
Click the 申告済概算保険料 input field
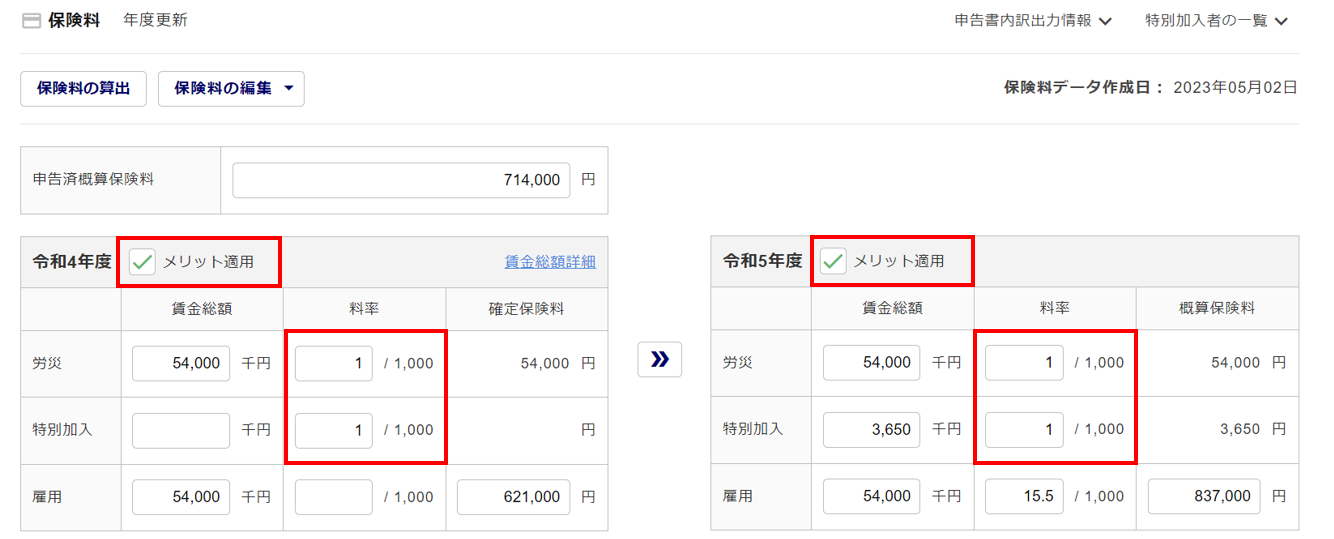[401, 180]
